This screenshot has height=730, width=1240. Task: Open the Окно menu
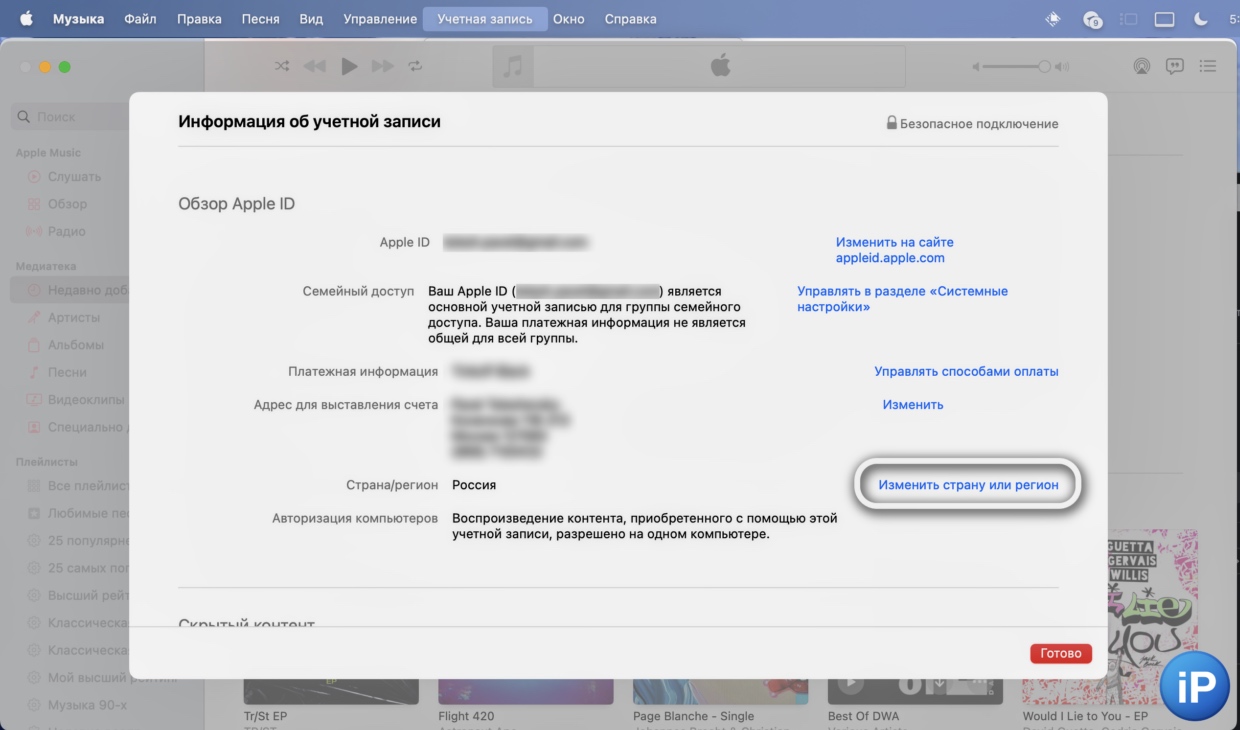pos(569,19)
